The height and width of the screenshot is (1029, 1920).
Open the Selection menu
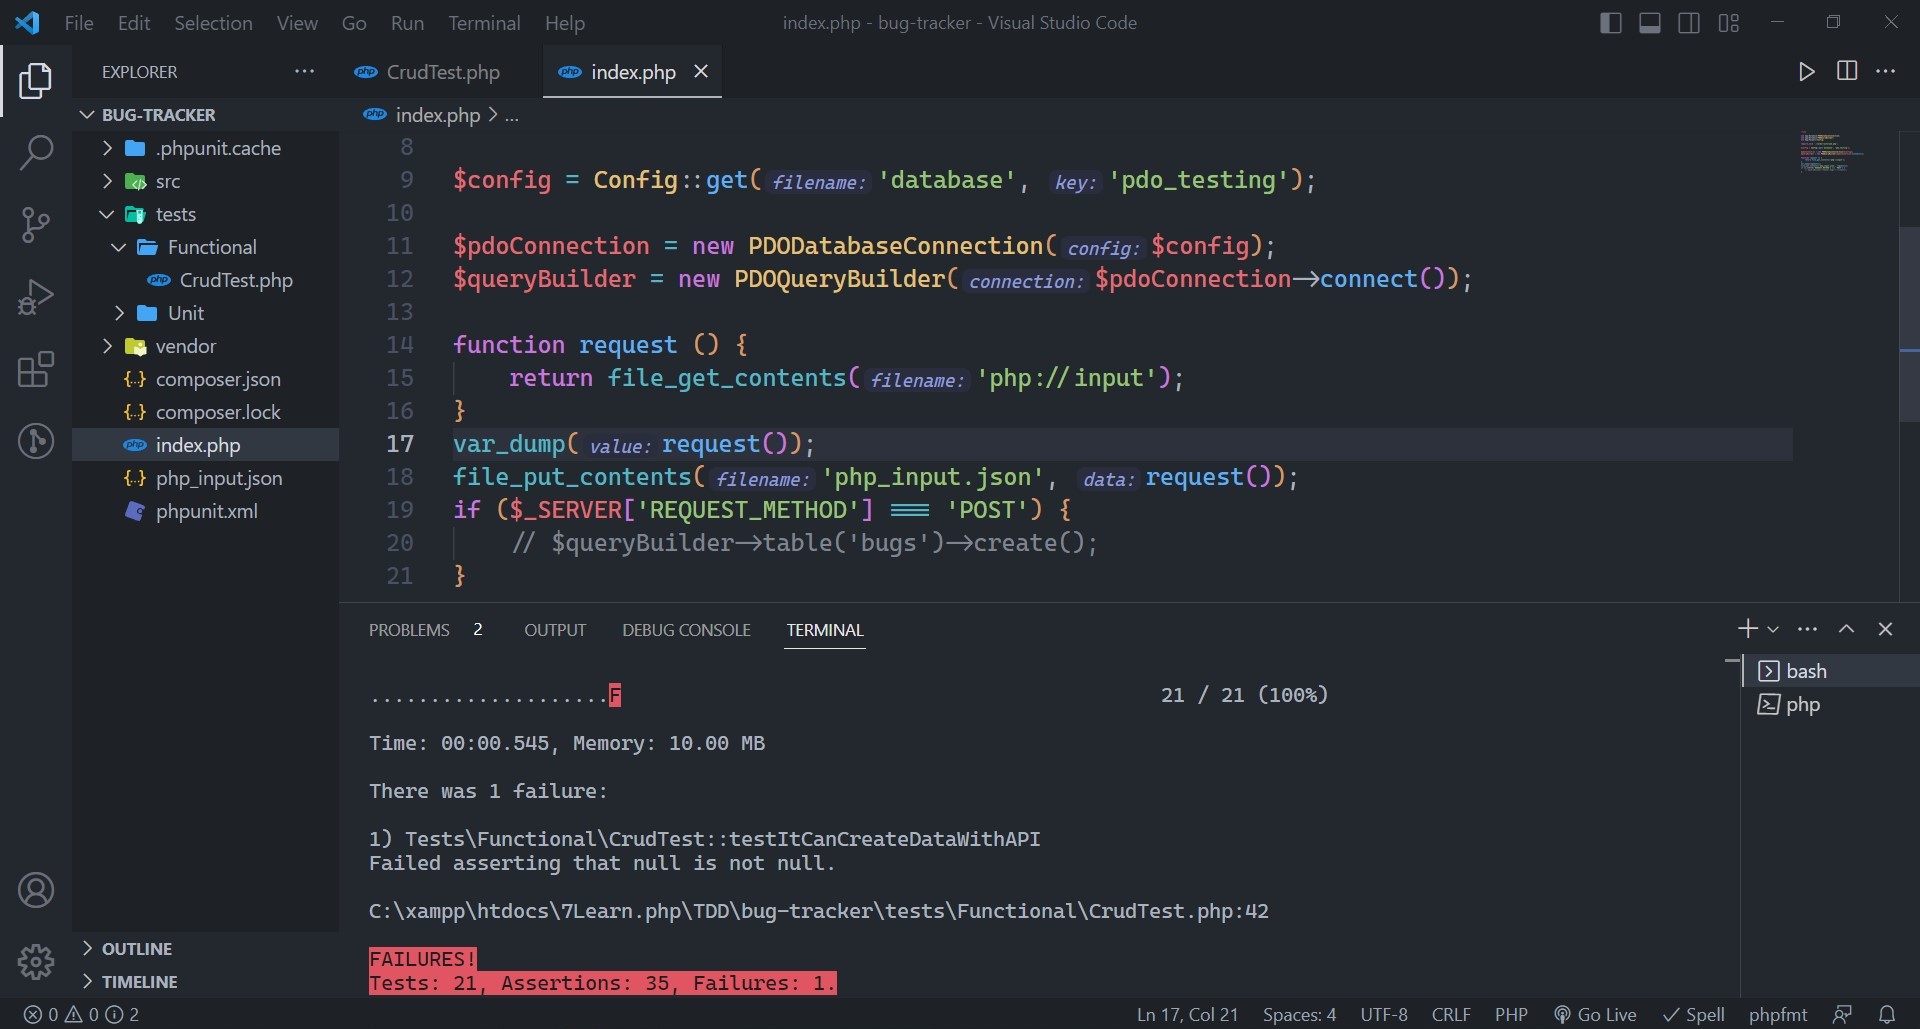[213, 23]
